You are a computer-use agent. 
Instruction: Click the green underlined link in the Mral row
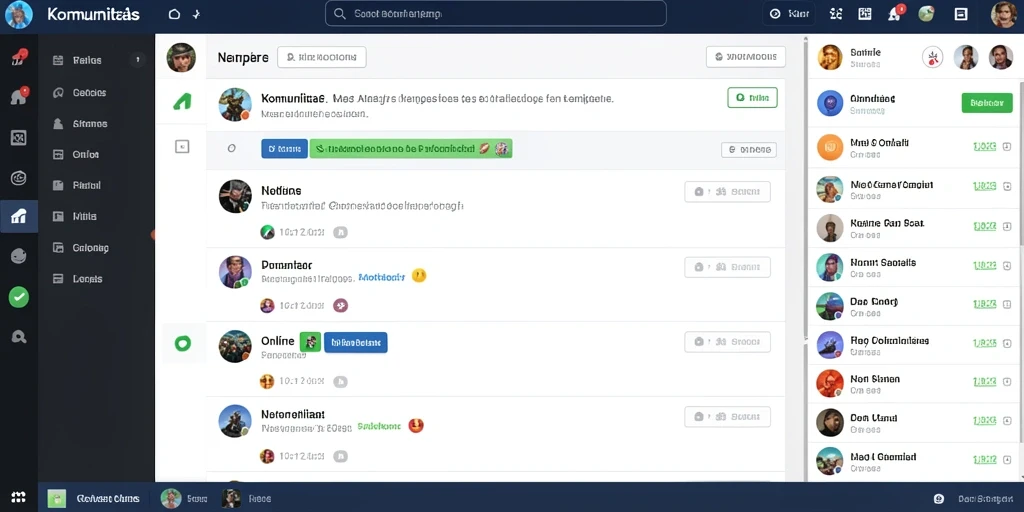(x=985, y=147)
